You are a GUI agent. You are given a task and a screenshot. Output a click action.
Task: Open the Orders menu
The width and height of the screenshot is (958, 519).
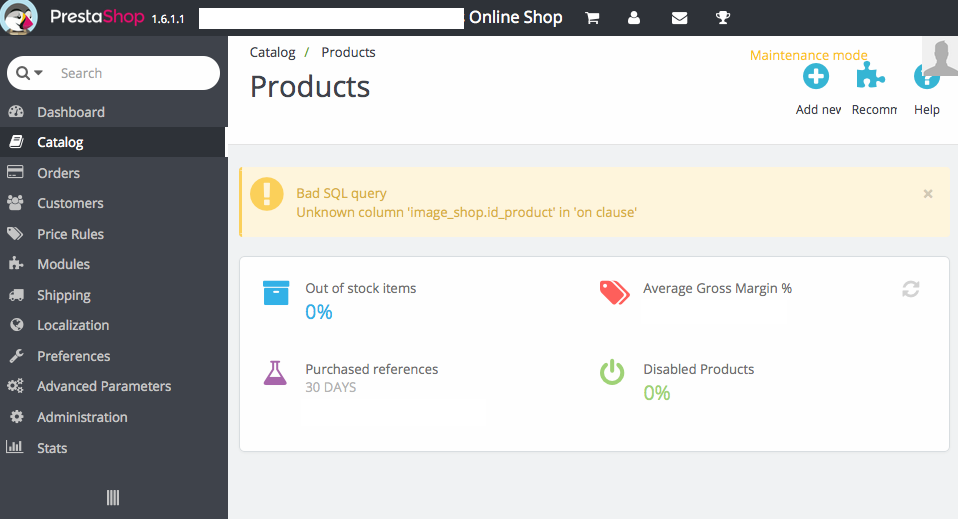(x=58, y=173)
